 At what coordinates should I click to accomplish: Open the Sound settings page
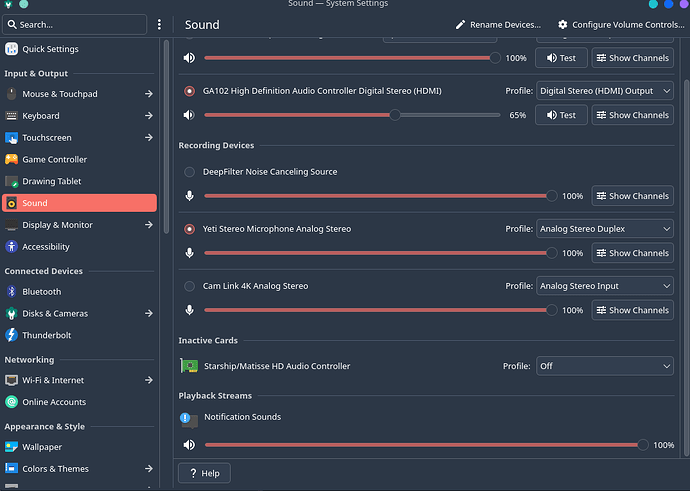tap(79, 203)
